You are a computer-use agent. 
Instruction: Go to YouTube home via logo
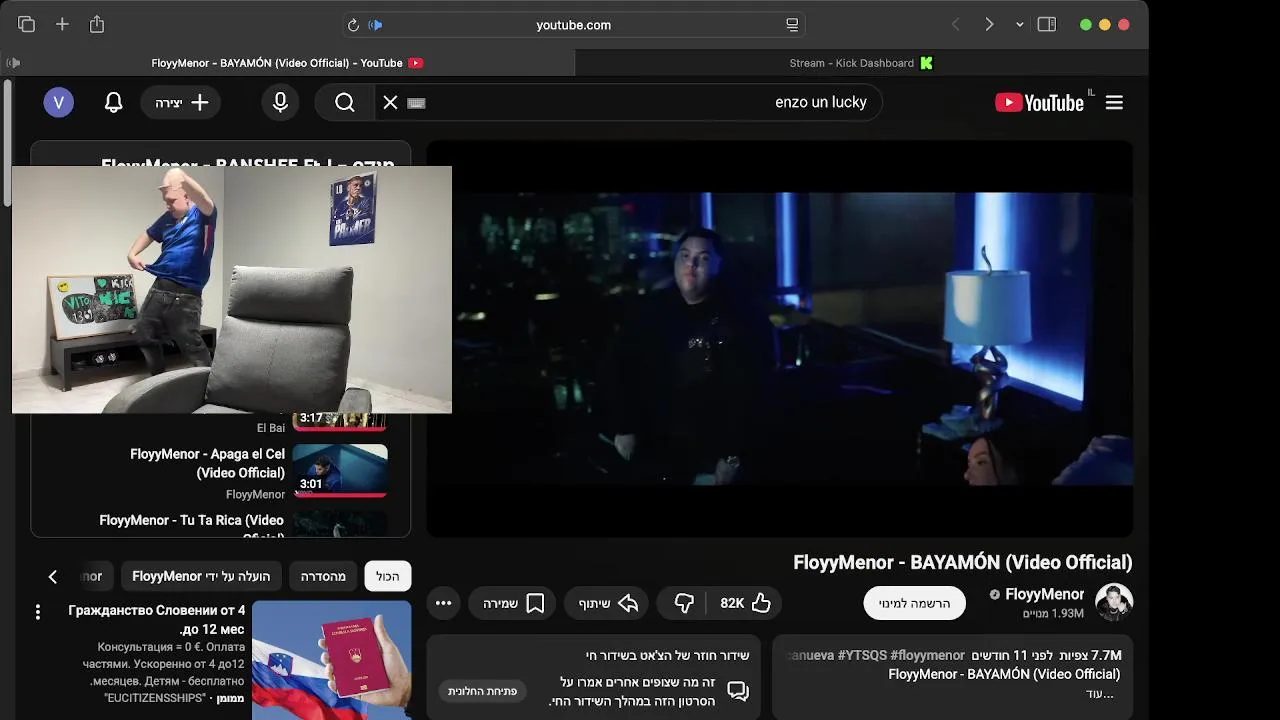point(1040,102)
